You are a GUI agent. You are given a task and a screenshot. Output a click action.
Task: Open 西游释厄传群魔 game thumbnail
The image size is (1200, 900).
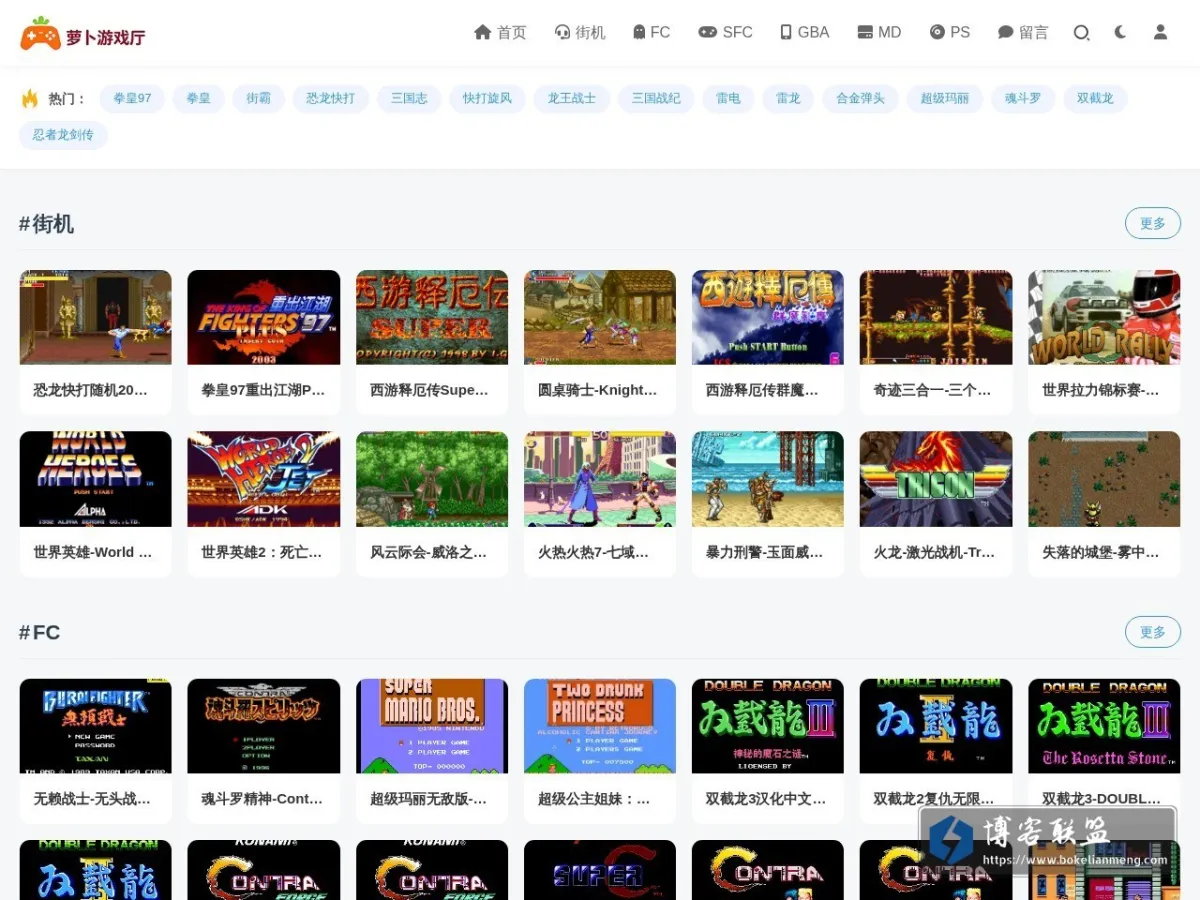click(x=768, y=317)
